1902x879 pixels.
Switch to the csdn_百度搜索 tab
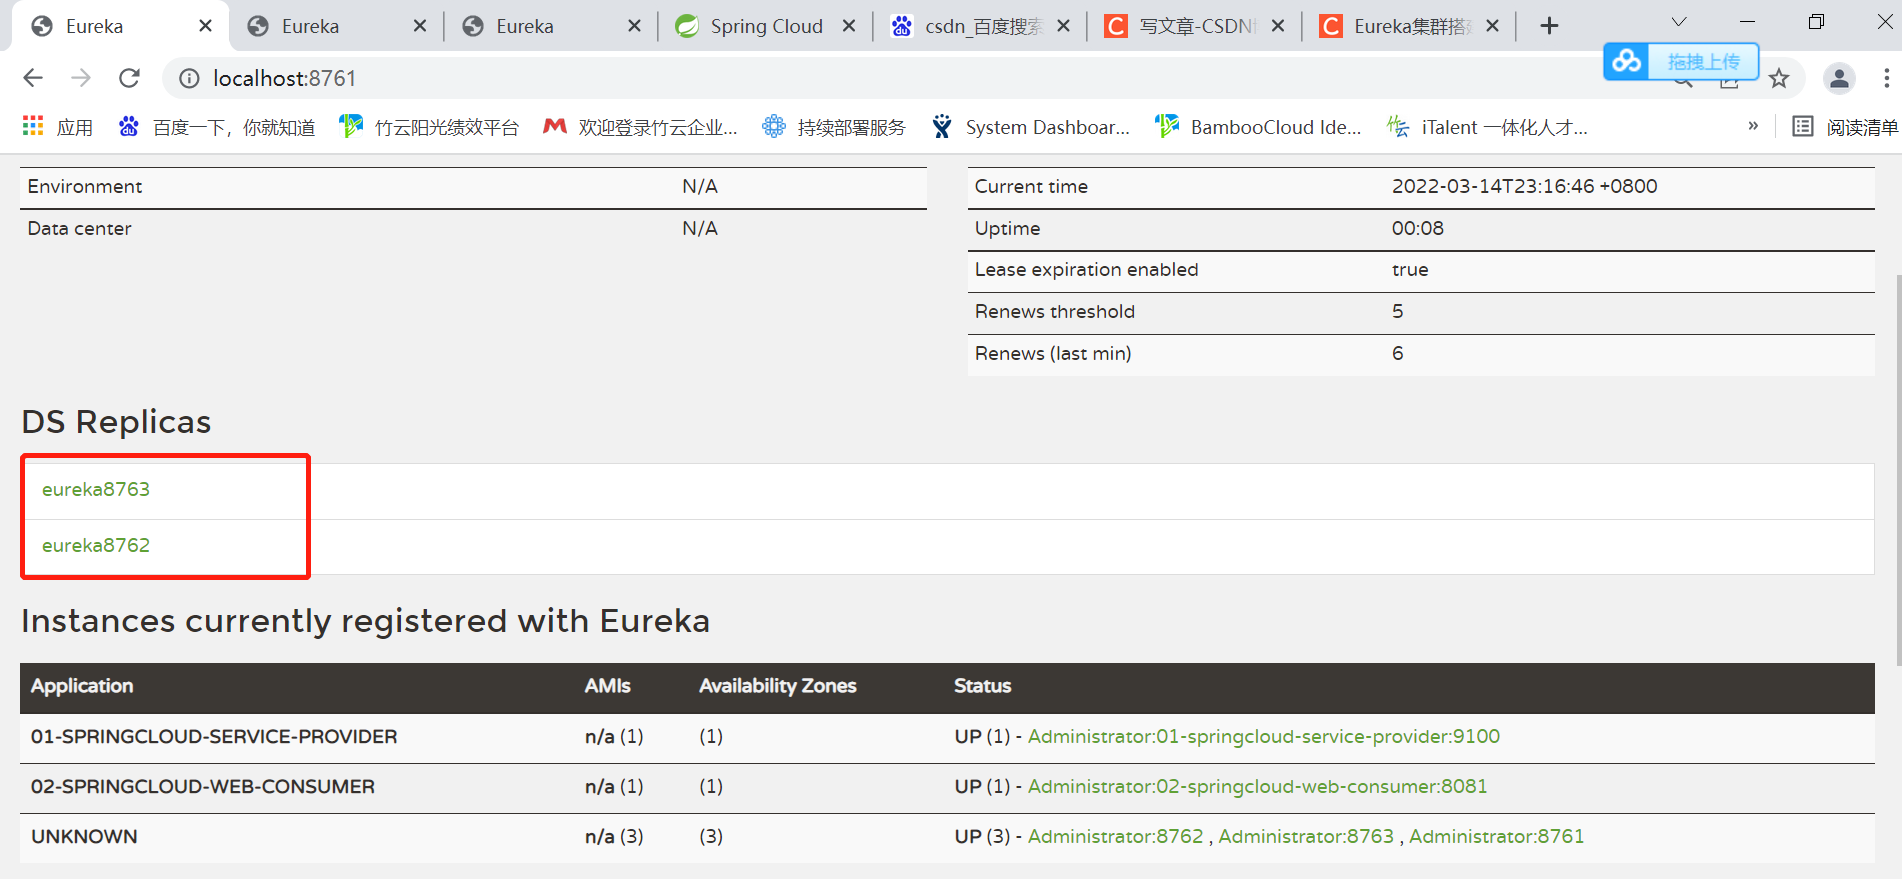tap(980, 26)
